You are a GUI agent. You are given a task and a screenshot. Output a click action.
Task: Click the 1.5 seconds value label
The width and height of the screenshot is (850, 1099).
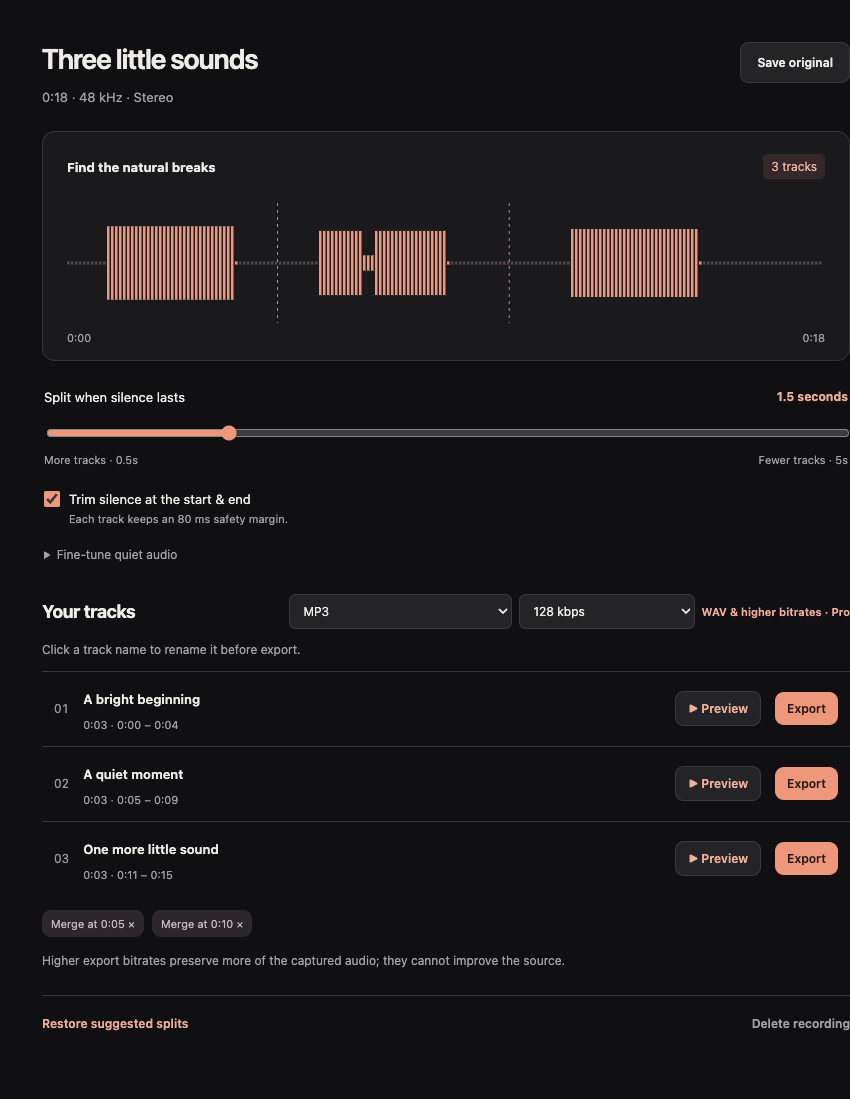coord(811,397)
